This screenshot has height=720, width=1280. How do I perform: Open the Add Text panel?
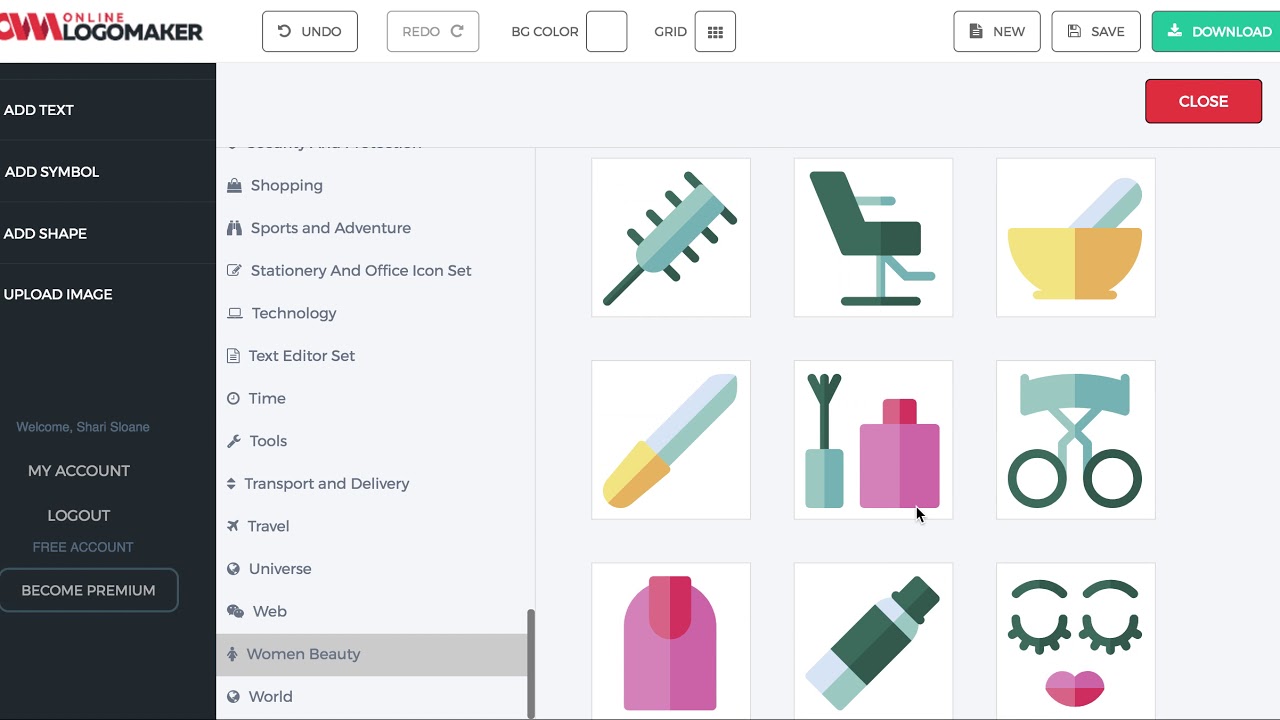[x=39, y=110]
